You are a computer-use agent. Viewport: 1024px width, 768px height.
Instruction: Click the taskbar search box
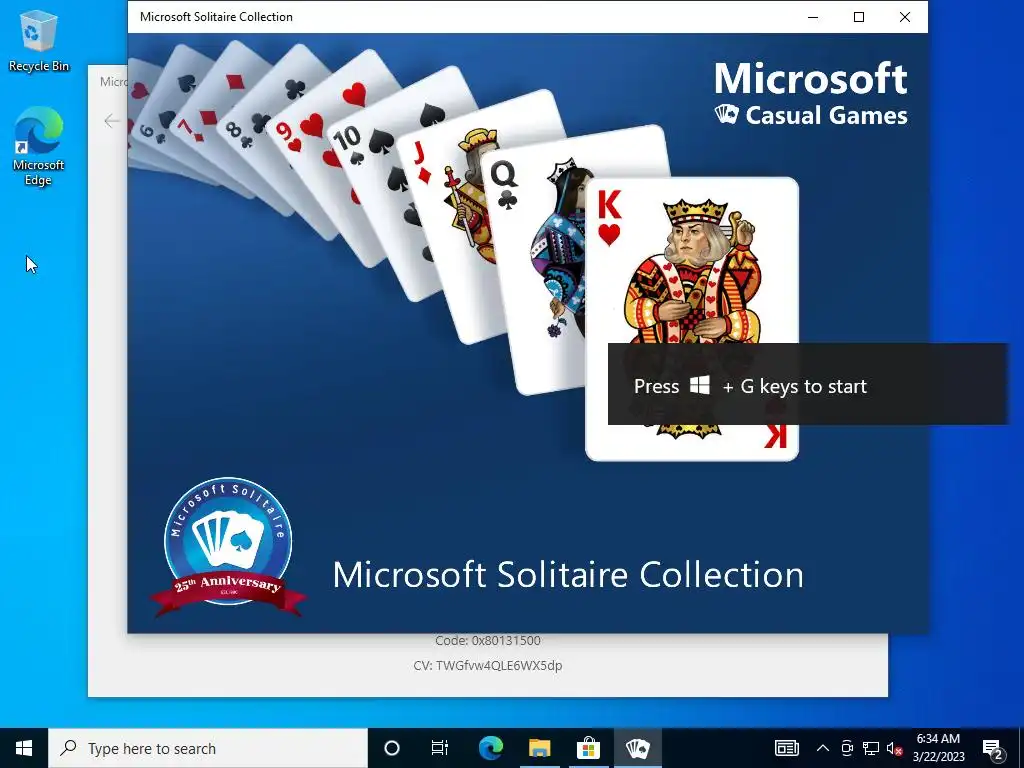(208, 748)
